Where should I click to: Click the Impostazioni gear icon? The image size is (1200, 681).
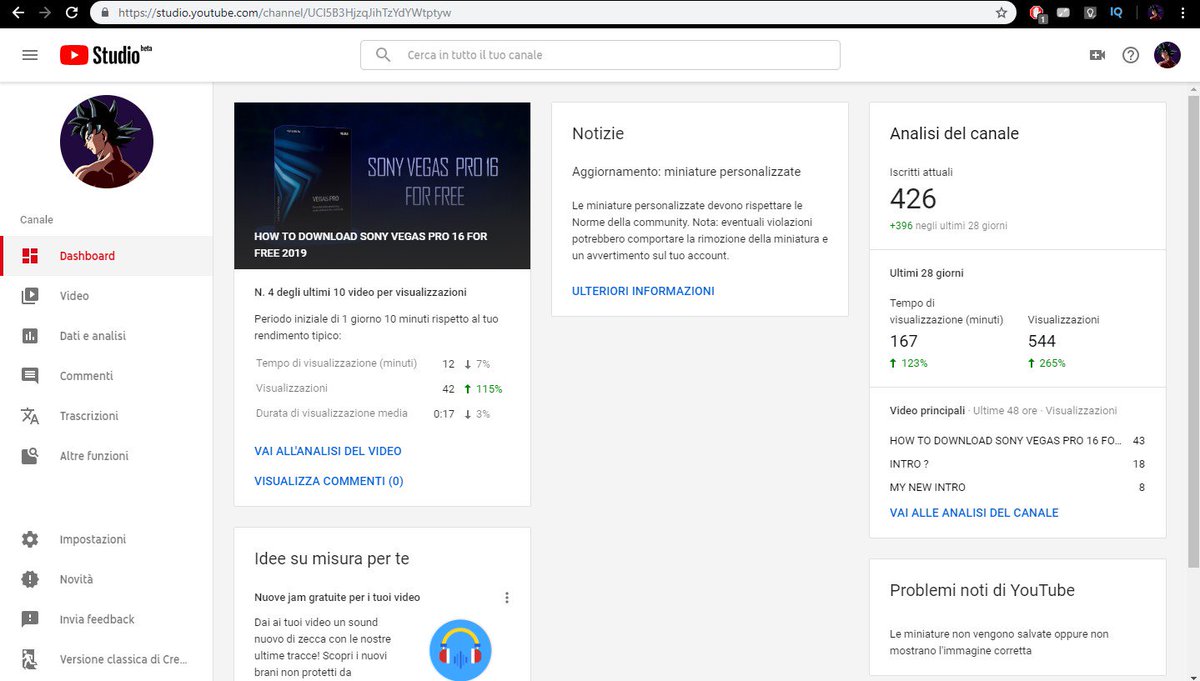point(30,539)
